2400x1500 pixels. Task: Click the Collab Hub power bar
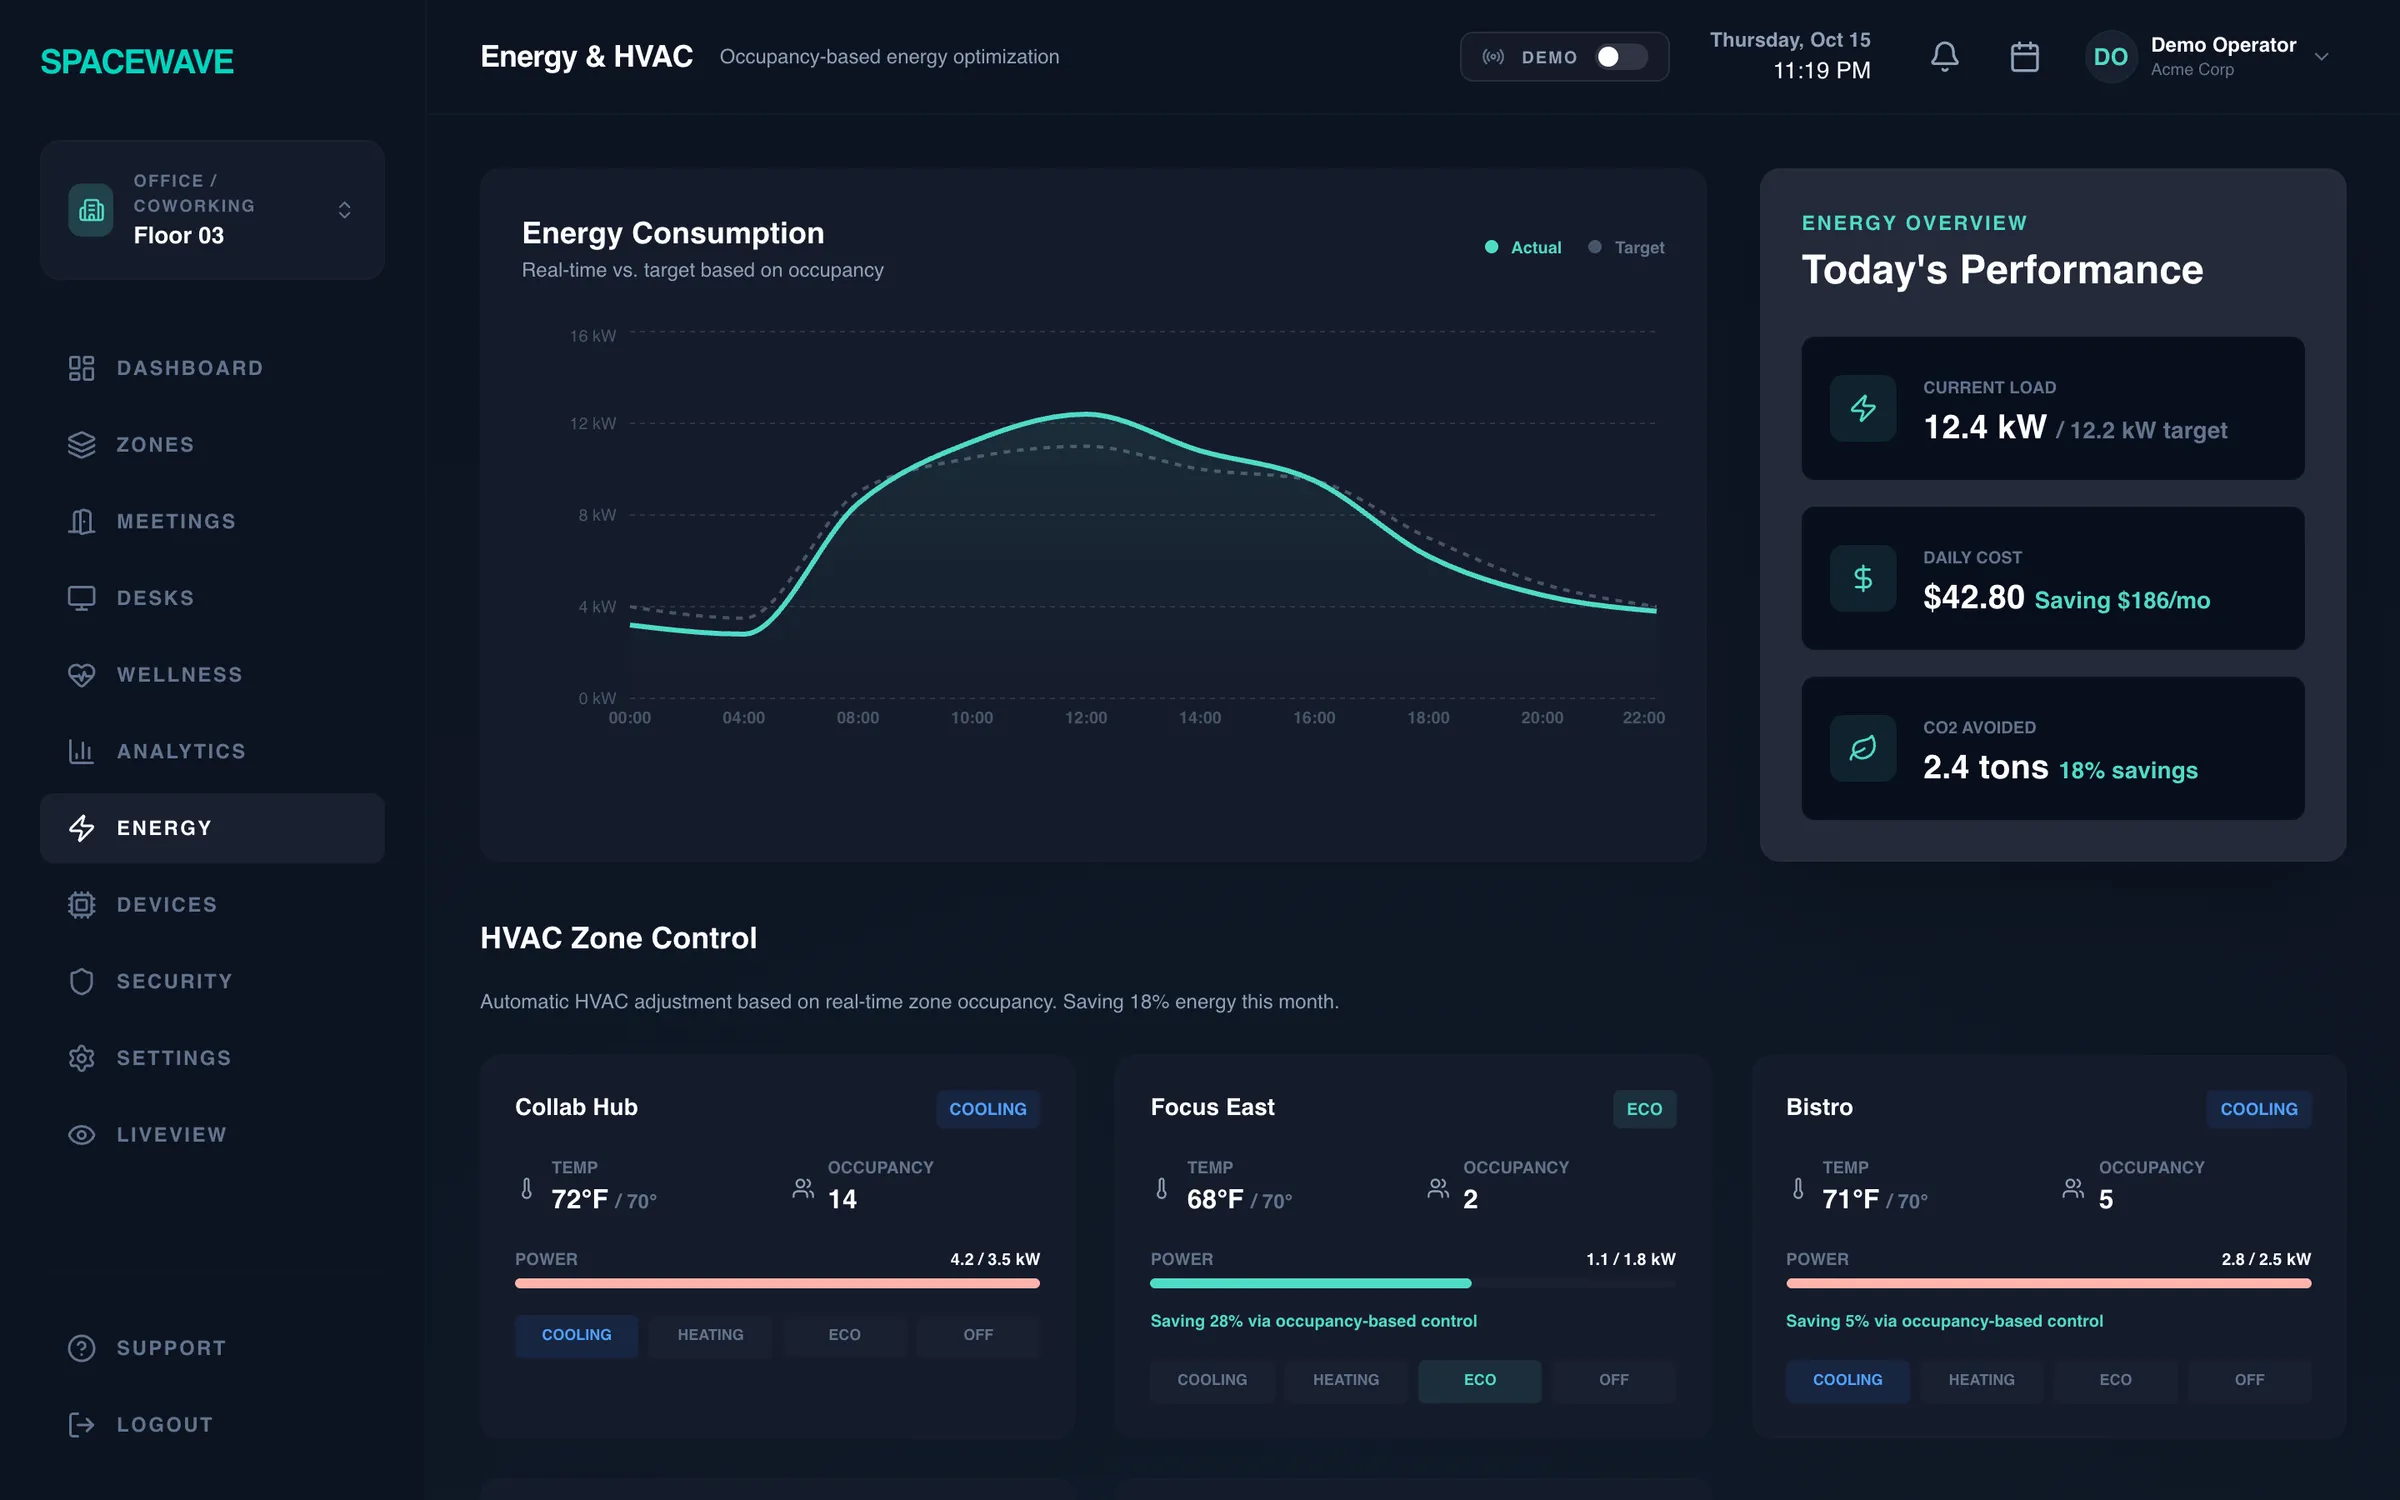click(777, 1283)
